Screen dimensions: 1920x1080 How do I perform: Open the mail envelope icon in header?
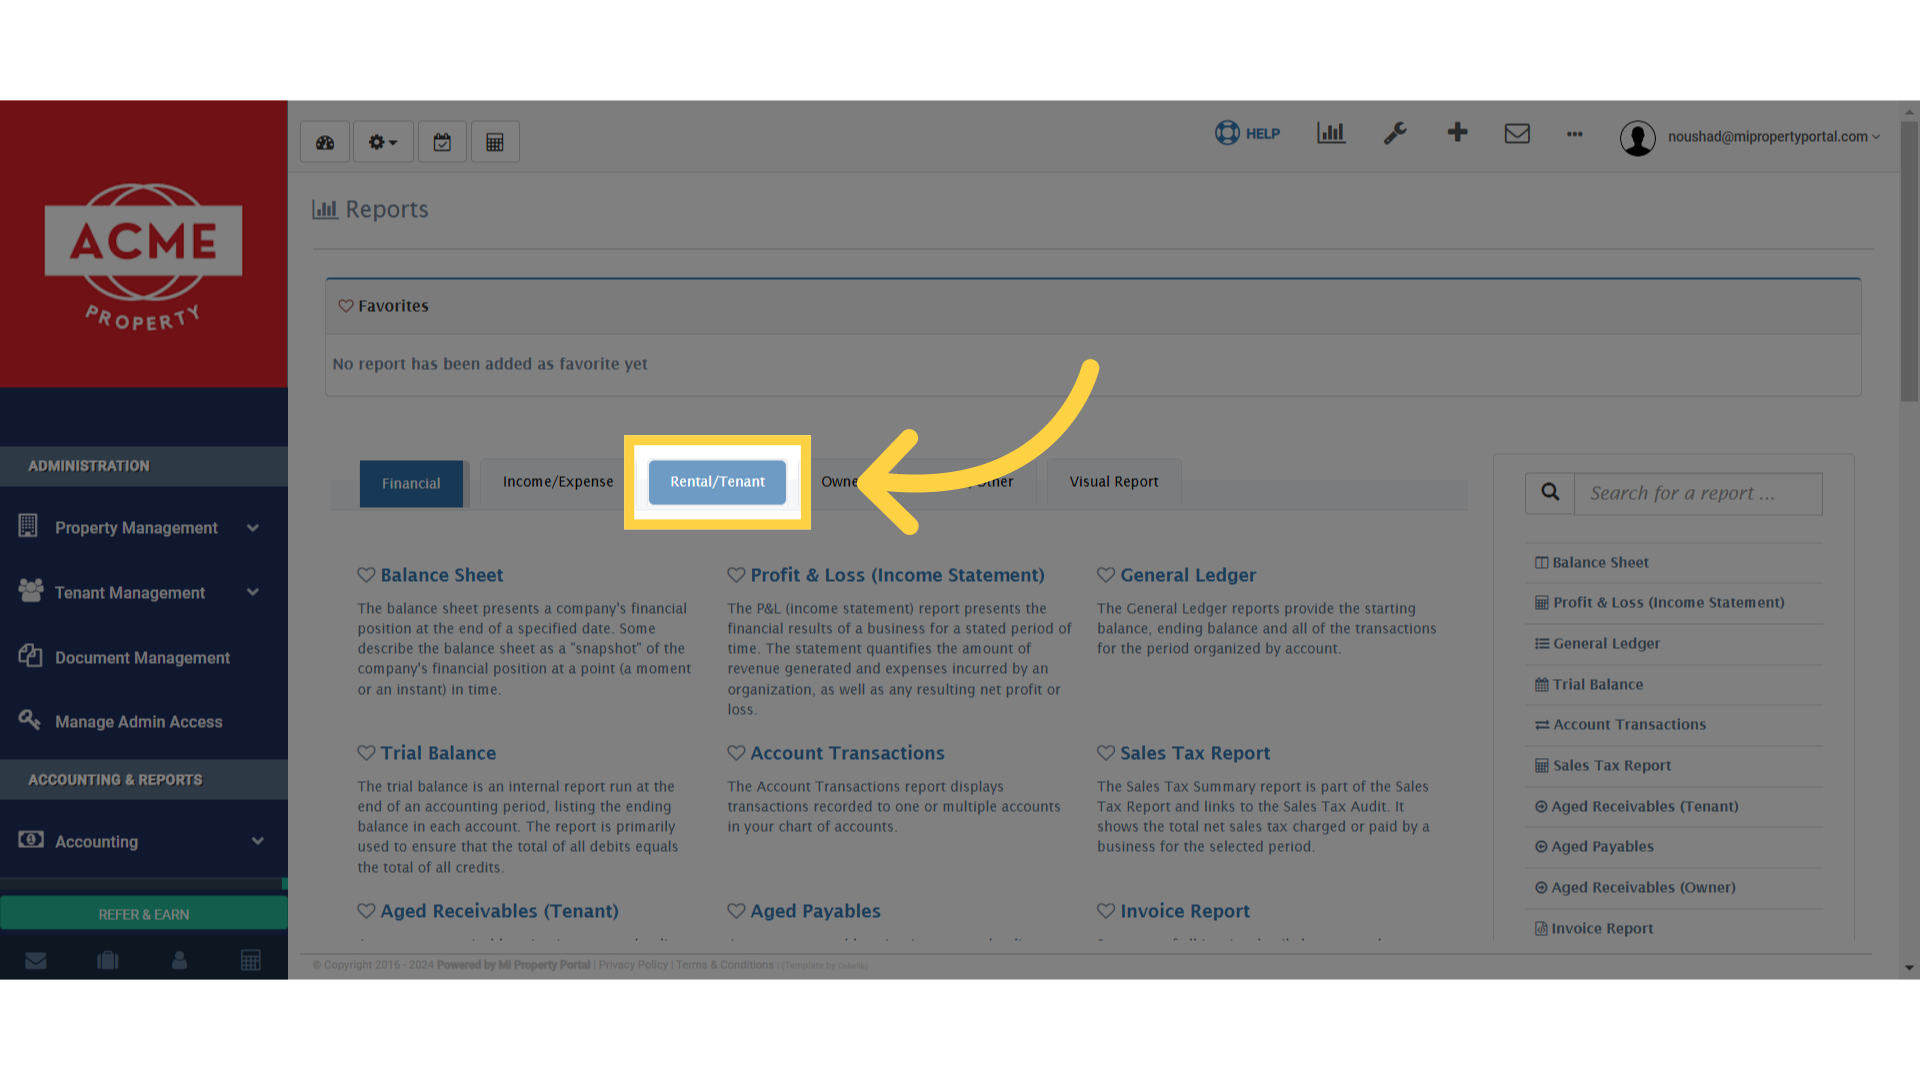pyautogui.click(x=1517, y=133)
